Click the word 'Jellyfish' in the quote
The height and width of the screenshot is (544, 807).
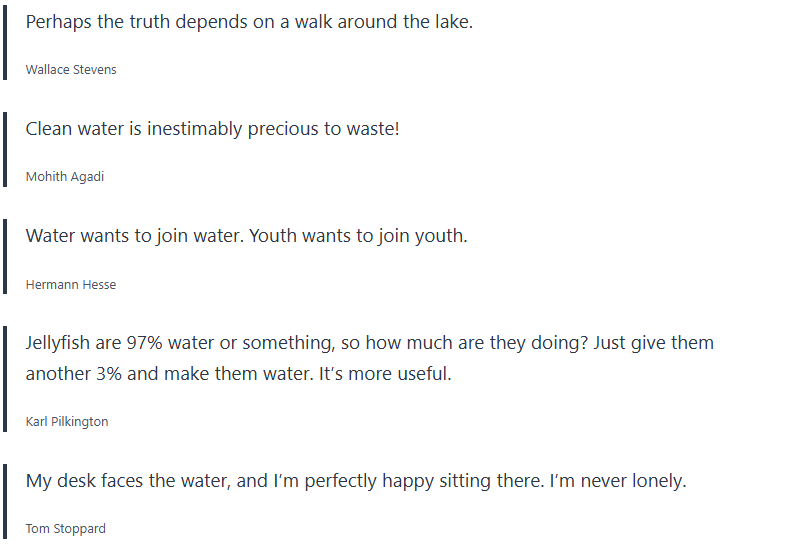[59, 343]
